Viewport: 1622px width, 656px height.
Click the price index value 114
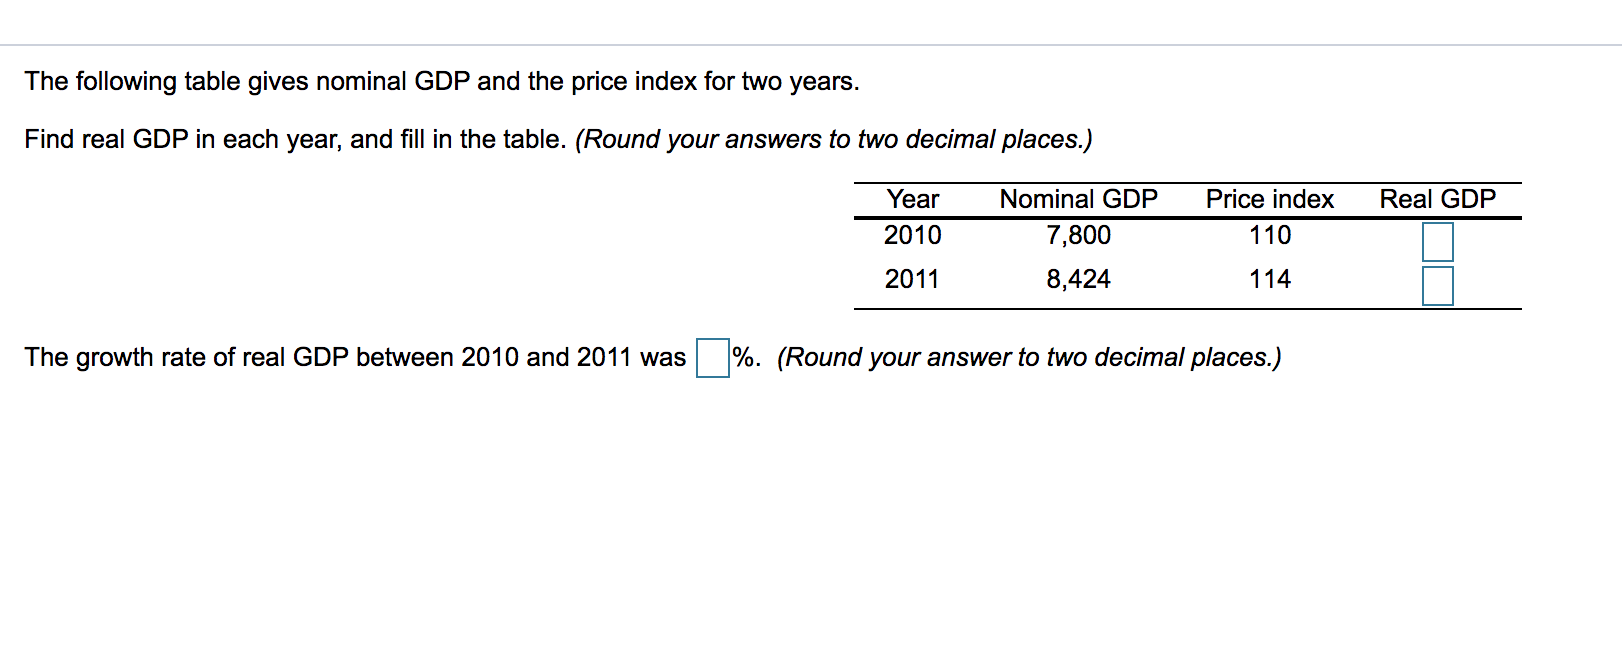pos(1269,280)
